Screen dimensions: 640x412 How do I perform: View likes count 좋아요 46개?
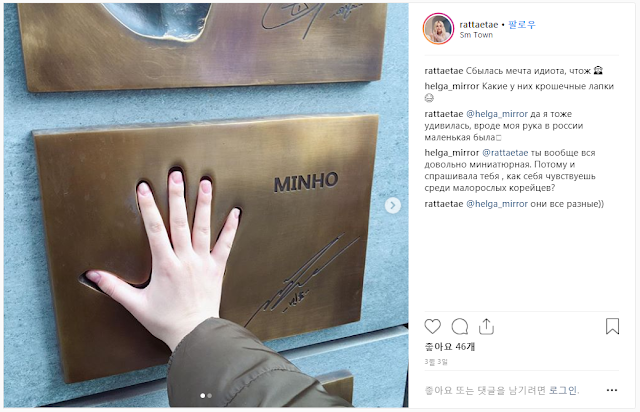[x=449, y=347]
